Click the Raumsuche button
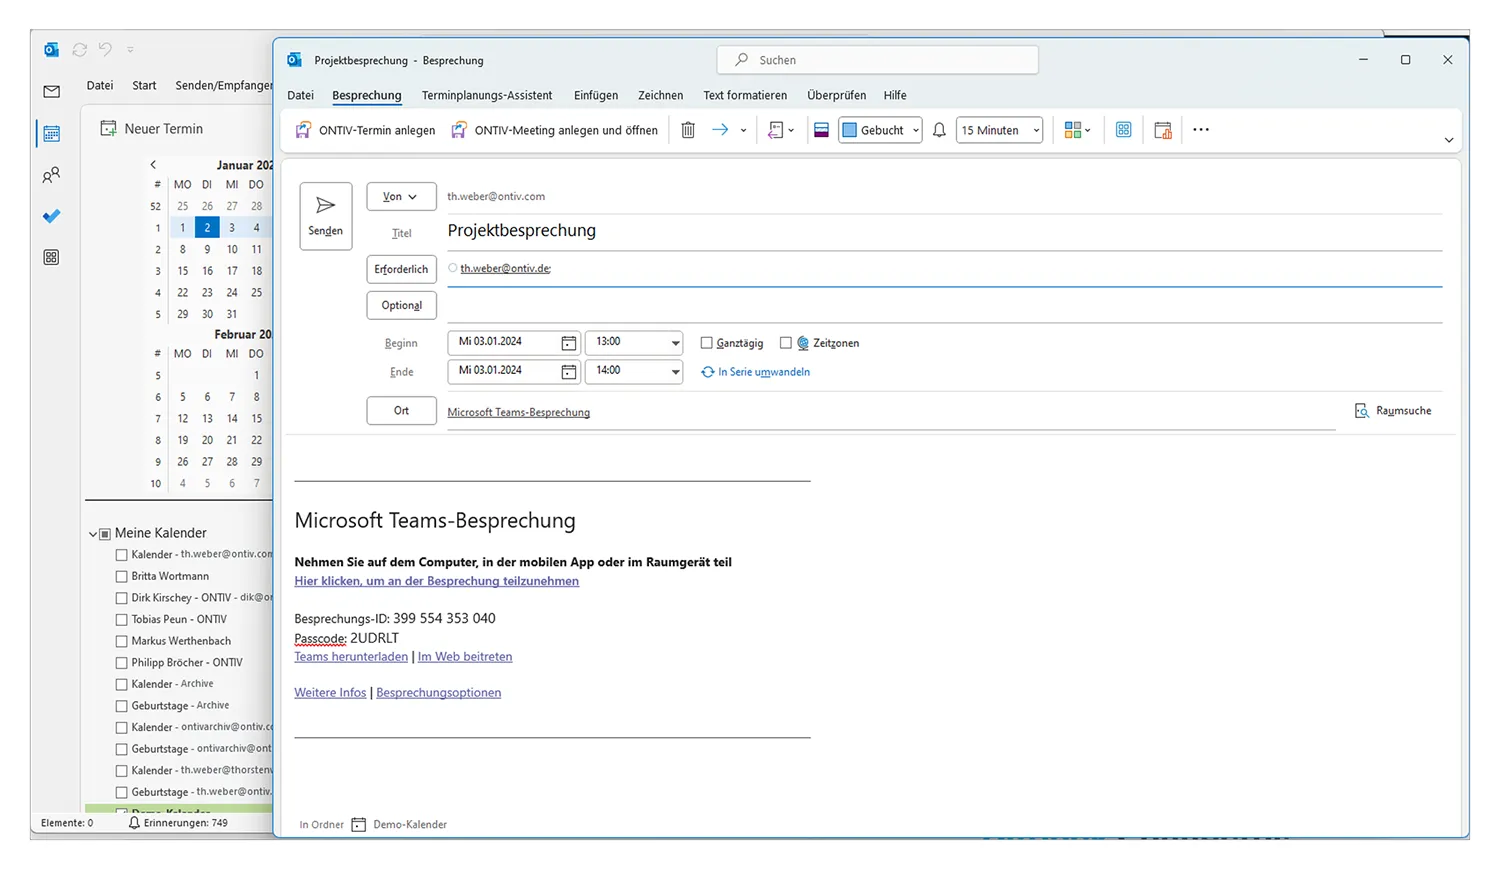Screen dimensions: 1500x870 [x=1393, y=411]
